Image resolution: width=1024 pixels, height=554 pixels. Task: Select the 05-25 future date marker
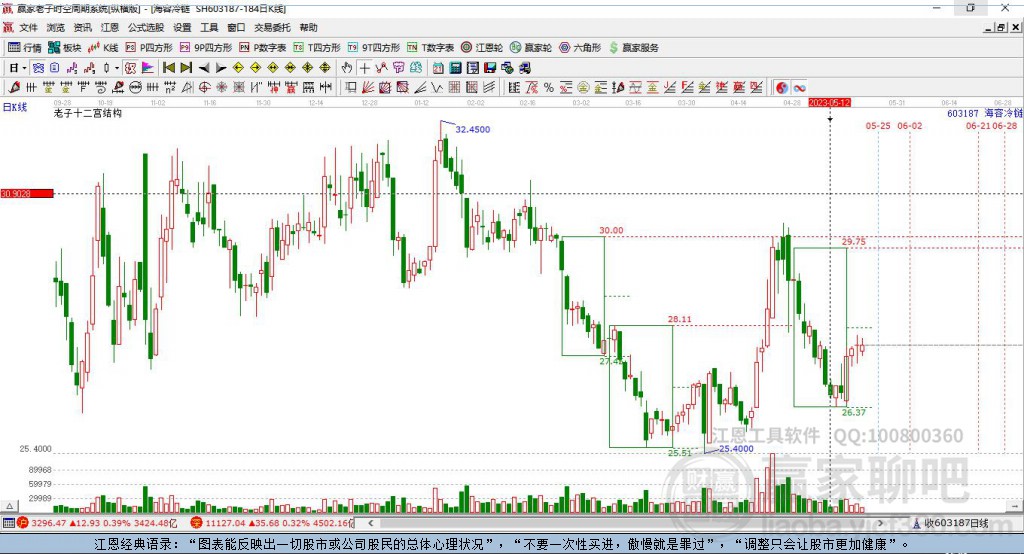tap(878, 125)
